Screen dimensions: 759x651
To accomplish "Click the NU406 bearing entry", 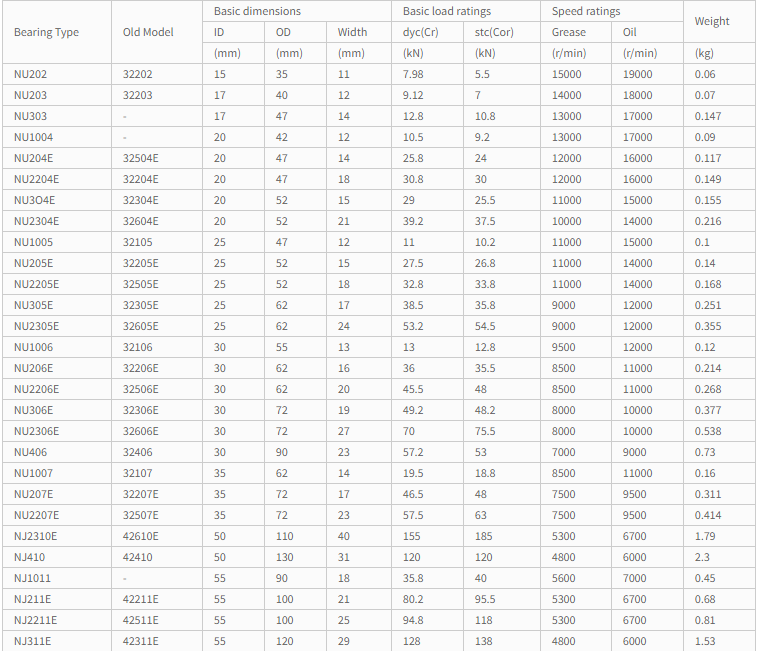I will pos(30,452).
